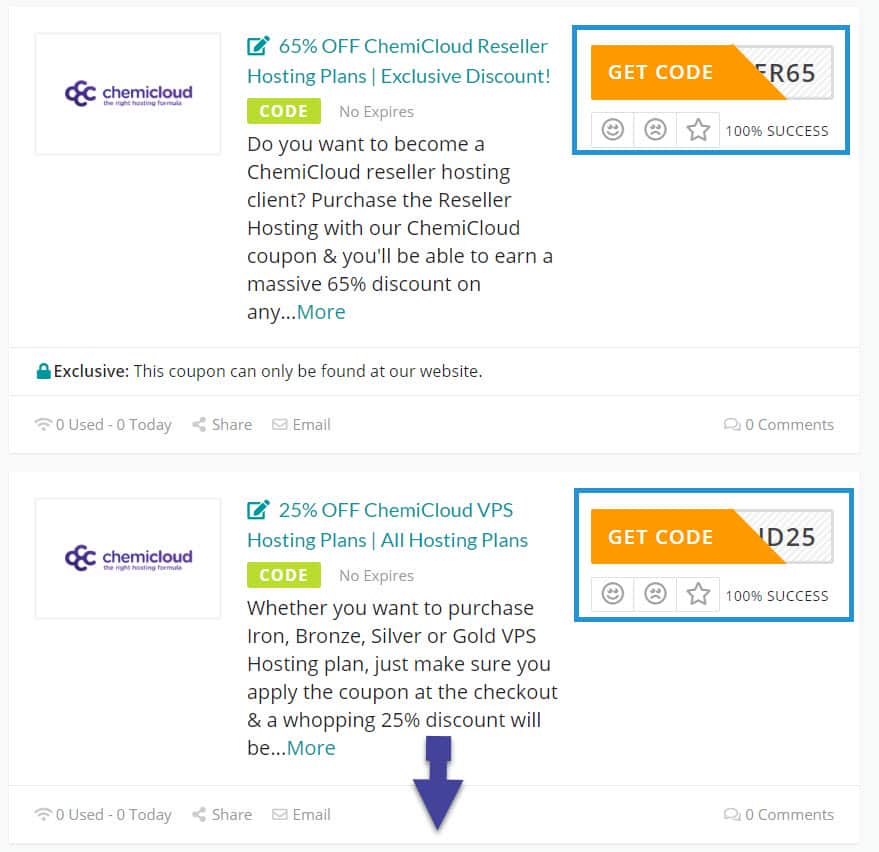Share the 65% reseller hosting coupon

point(222,424)
